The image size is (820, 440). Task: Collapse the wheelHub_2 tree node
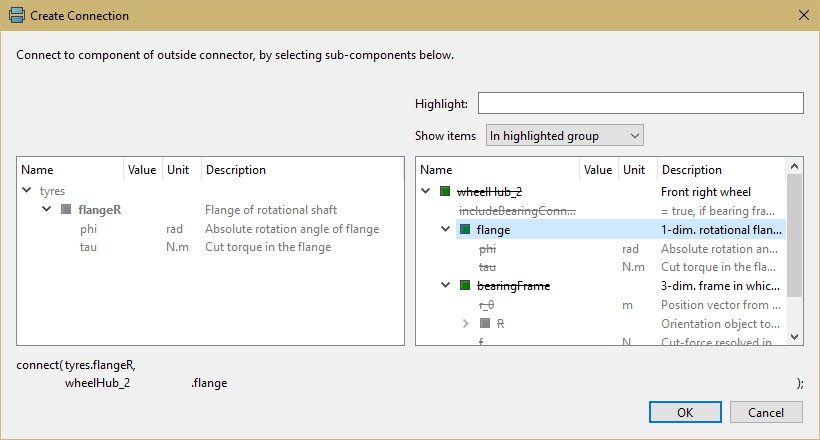click(426, 191)
